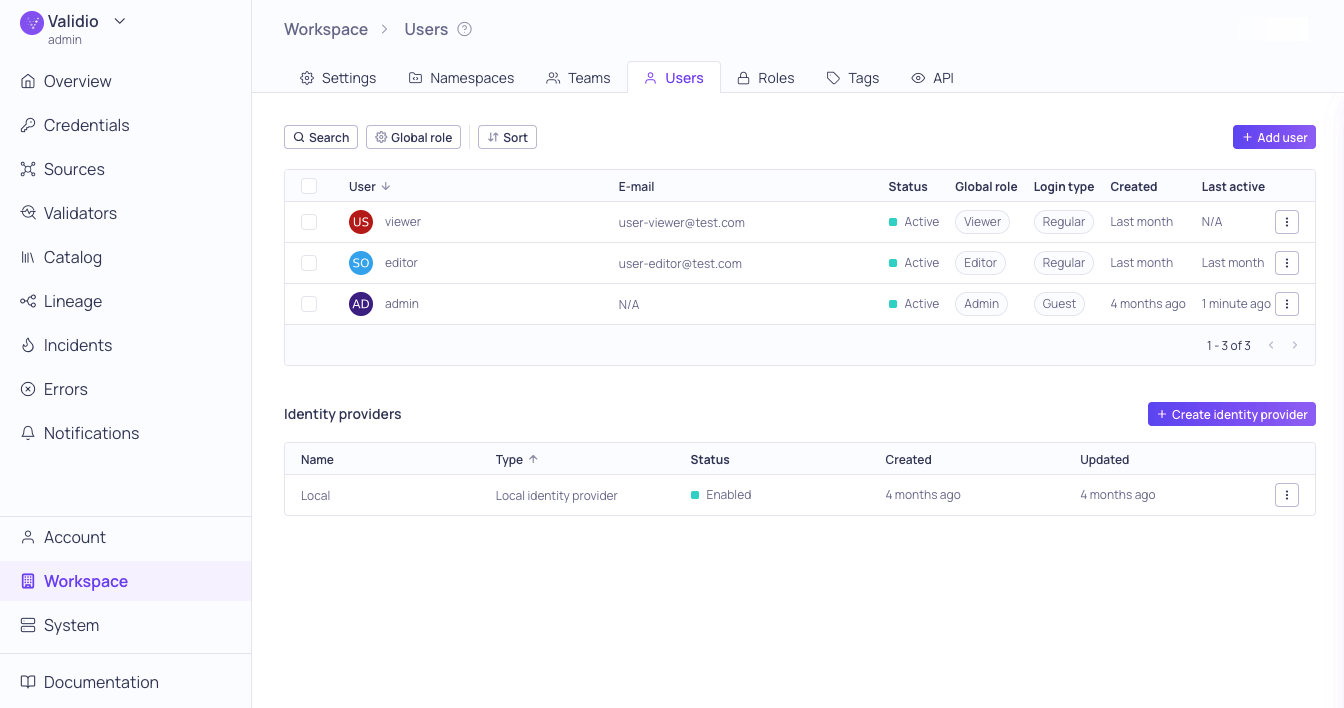Switch to the Settings tab
Viewport: 1344px width, 708px height.
tap(338, 78)
